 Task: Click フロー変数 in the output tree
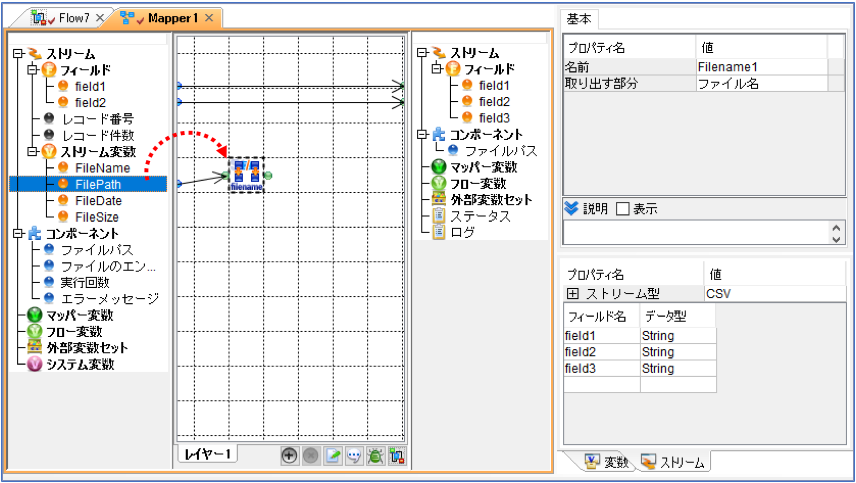tap(478, 183)
